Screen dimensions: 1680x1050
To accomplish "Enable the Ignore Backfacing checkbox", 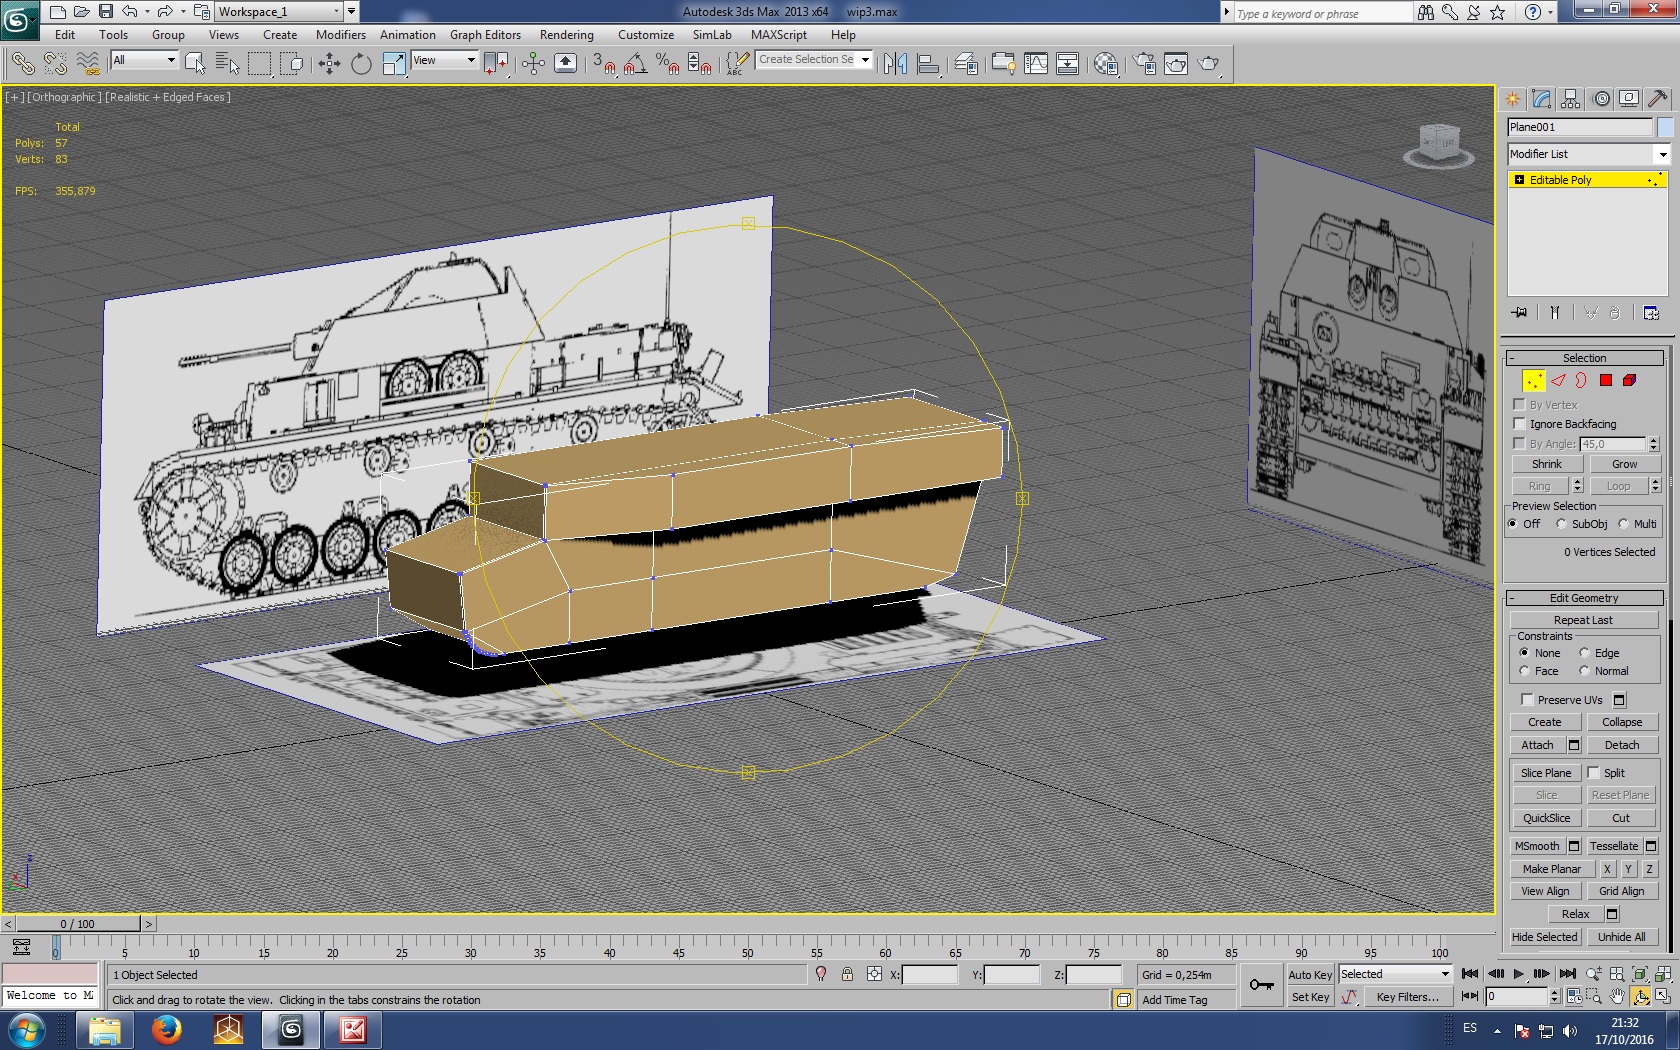I will (1520, 424).
